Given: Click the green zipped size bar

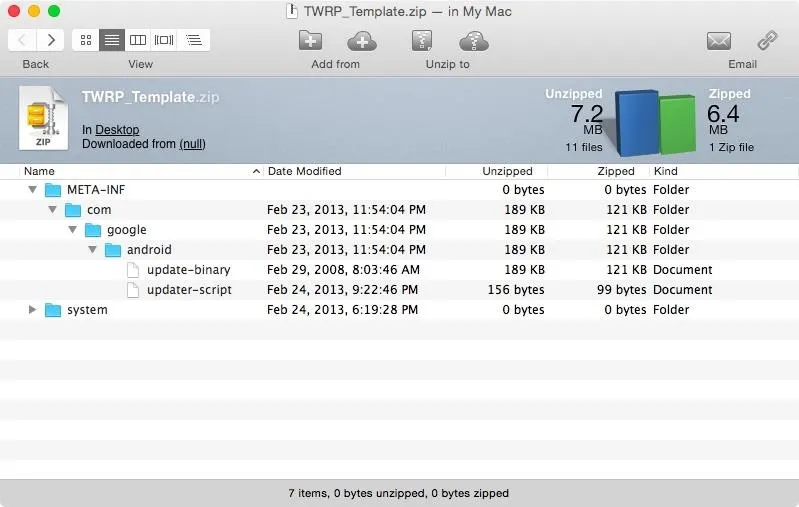Looking at the screenshot, I should [x=678, y=125].
